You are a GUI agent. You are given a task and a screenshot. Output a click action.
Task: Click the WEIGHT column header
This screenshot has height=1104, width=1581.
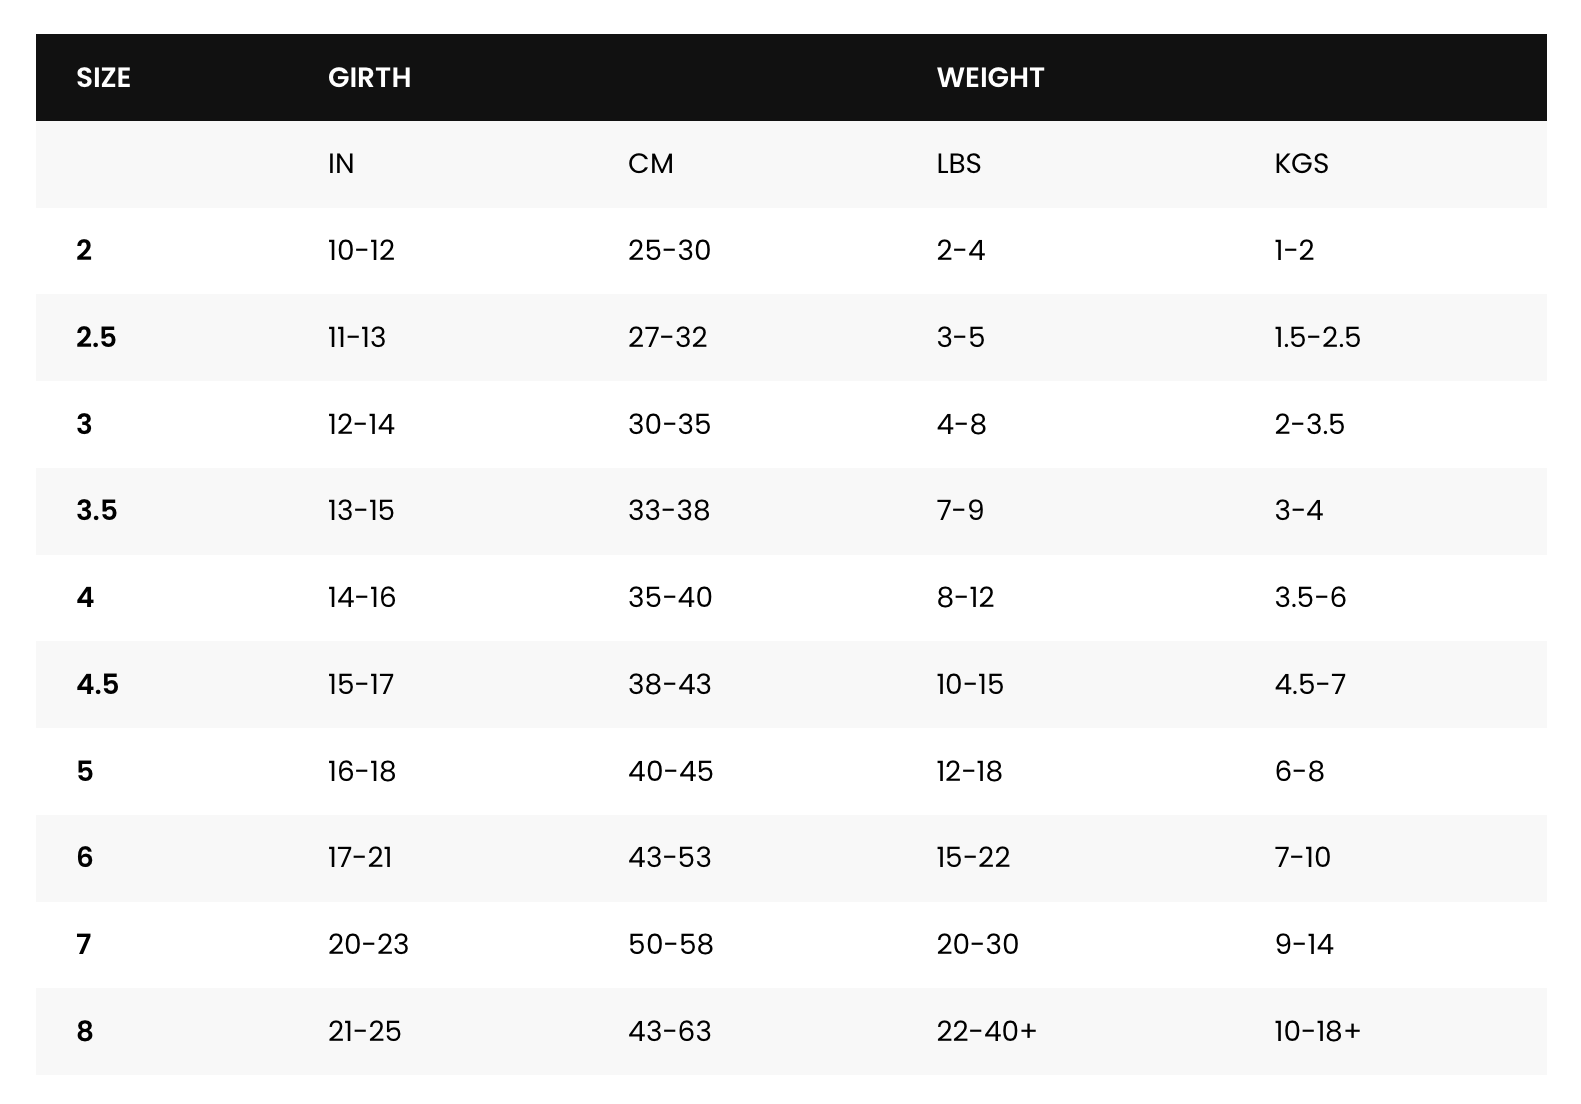click(x=990, y=78)
